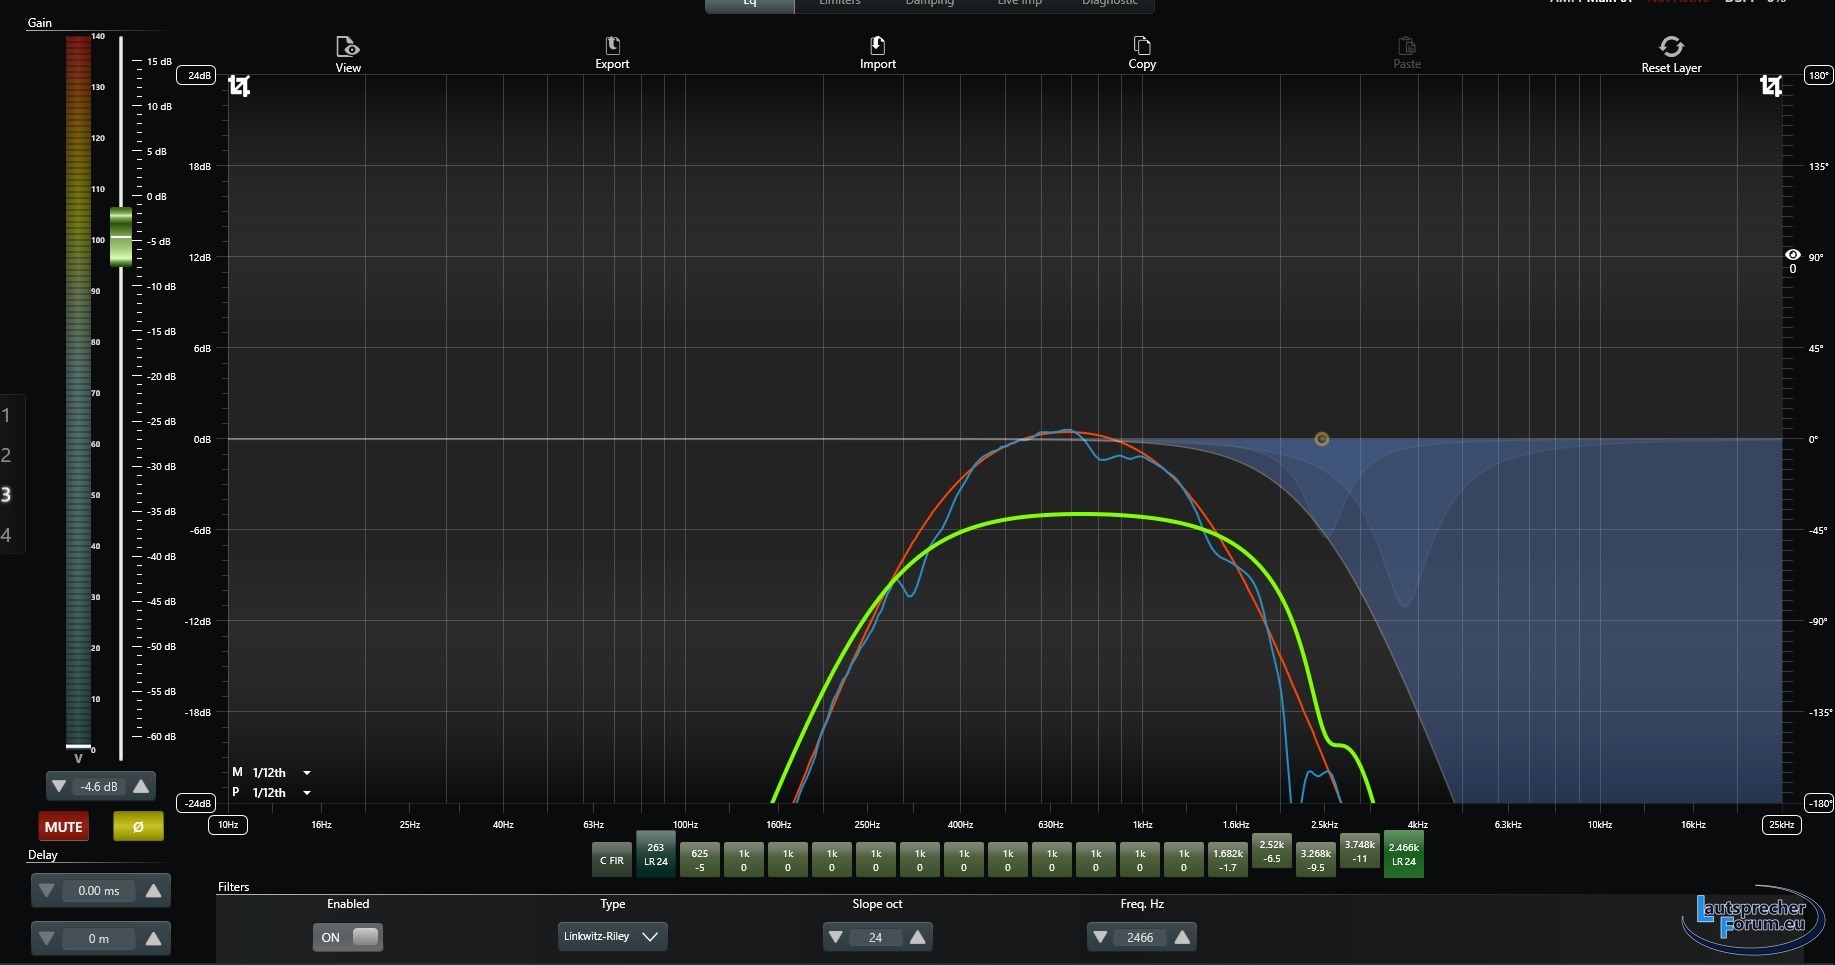Increase the Freq. Hz value with up arrow

coord(1182,937)
